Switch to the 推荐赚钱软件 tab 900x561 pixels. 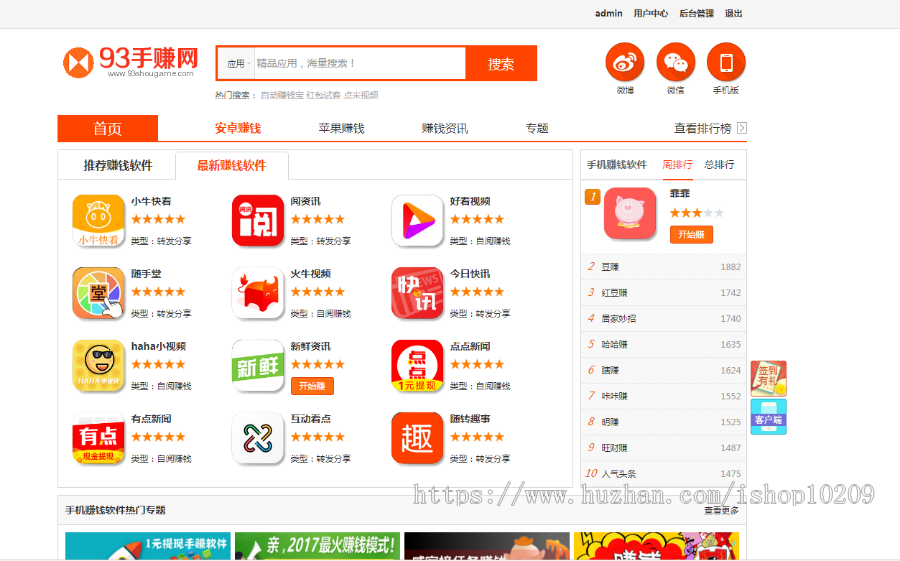(117, 166)
